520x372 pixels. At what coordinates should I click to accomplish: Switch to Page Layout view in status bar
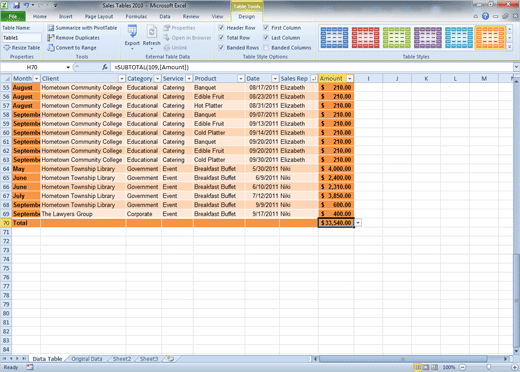point(426,367)
